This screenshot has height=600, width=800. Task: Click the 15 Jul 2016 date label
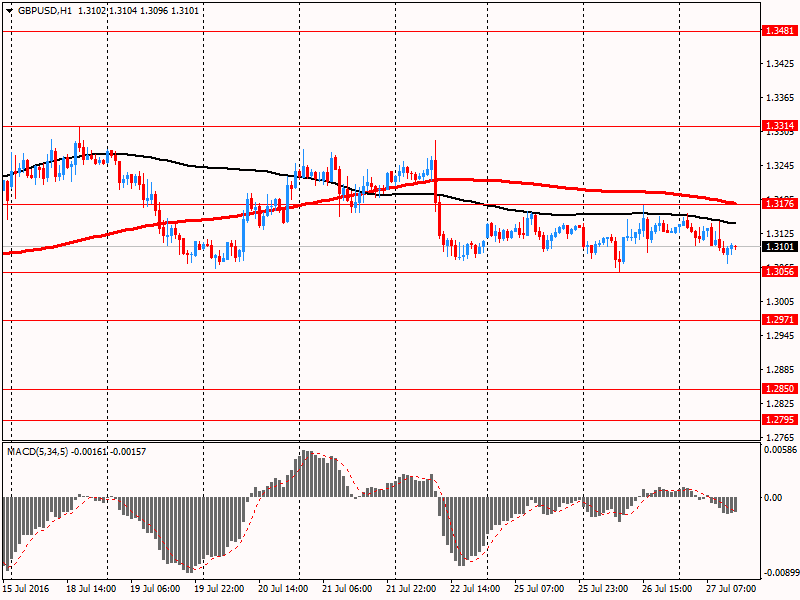pyautogui.click(x=27, y=589)
